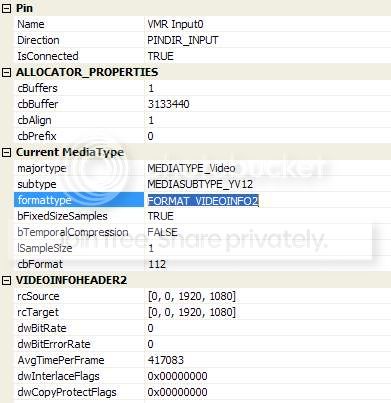Select the cbPrefix property label
This screenshot has width=391, height=403.
[37, 136]
